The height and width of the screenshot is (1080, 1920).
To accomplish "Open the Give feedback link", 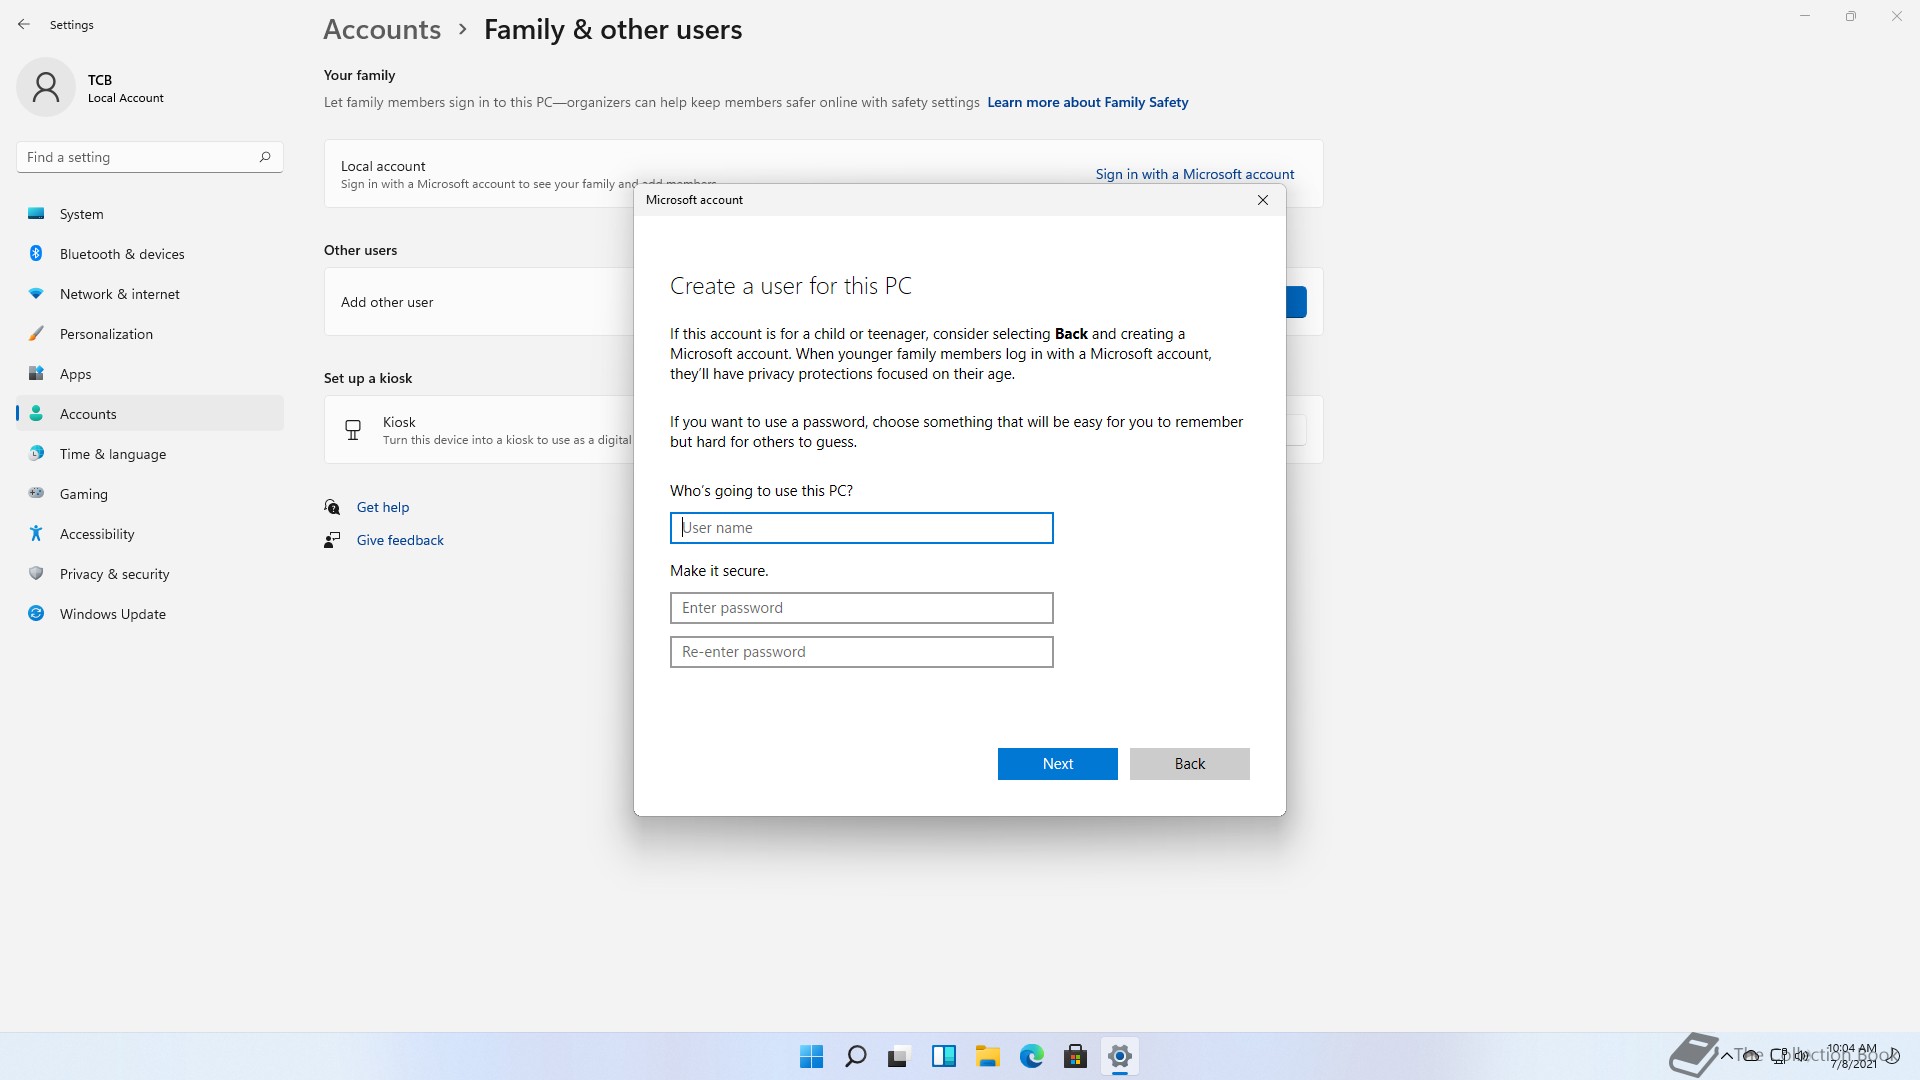I will tap(400, 540).
